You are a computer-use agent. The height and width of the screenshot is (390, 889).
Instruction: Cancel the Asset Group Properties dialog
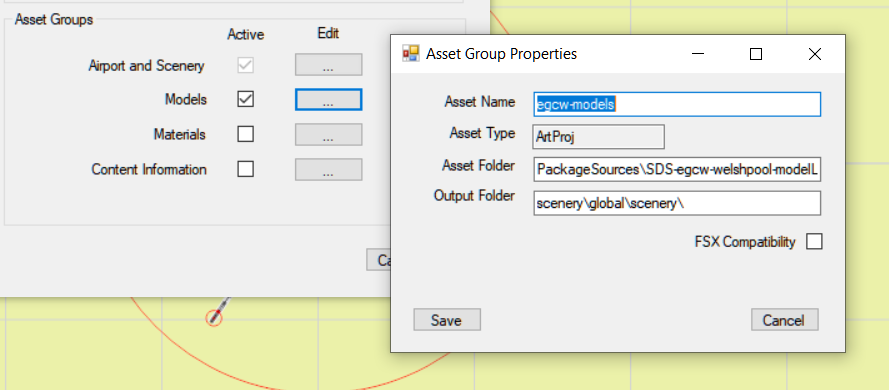pyautogui.click(x=785, y=320)
